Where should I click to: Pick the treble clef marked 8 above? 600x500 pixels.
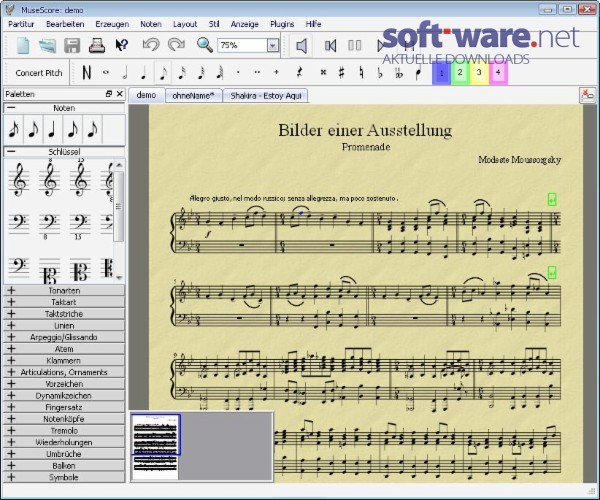[50, 179]
